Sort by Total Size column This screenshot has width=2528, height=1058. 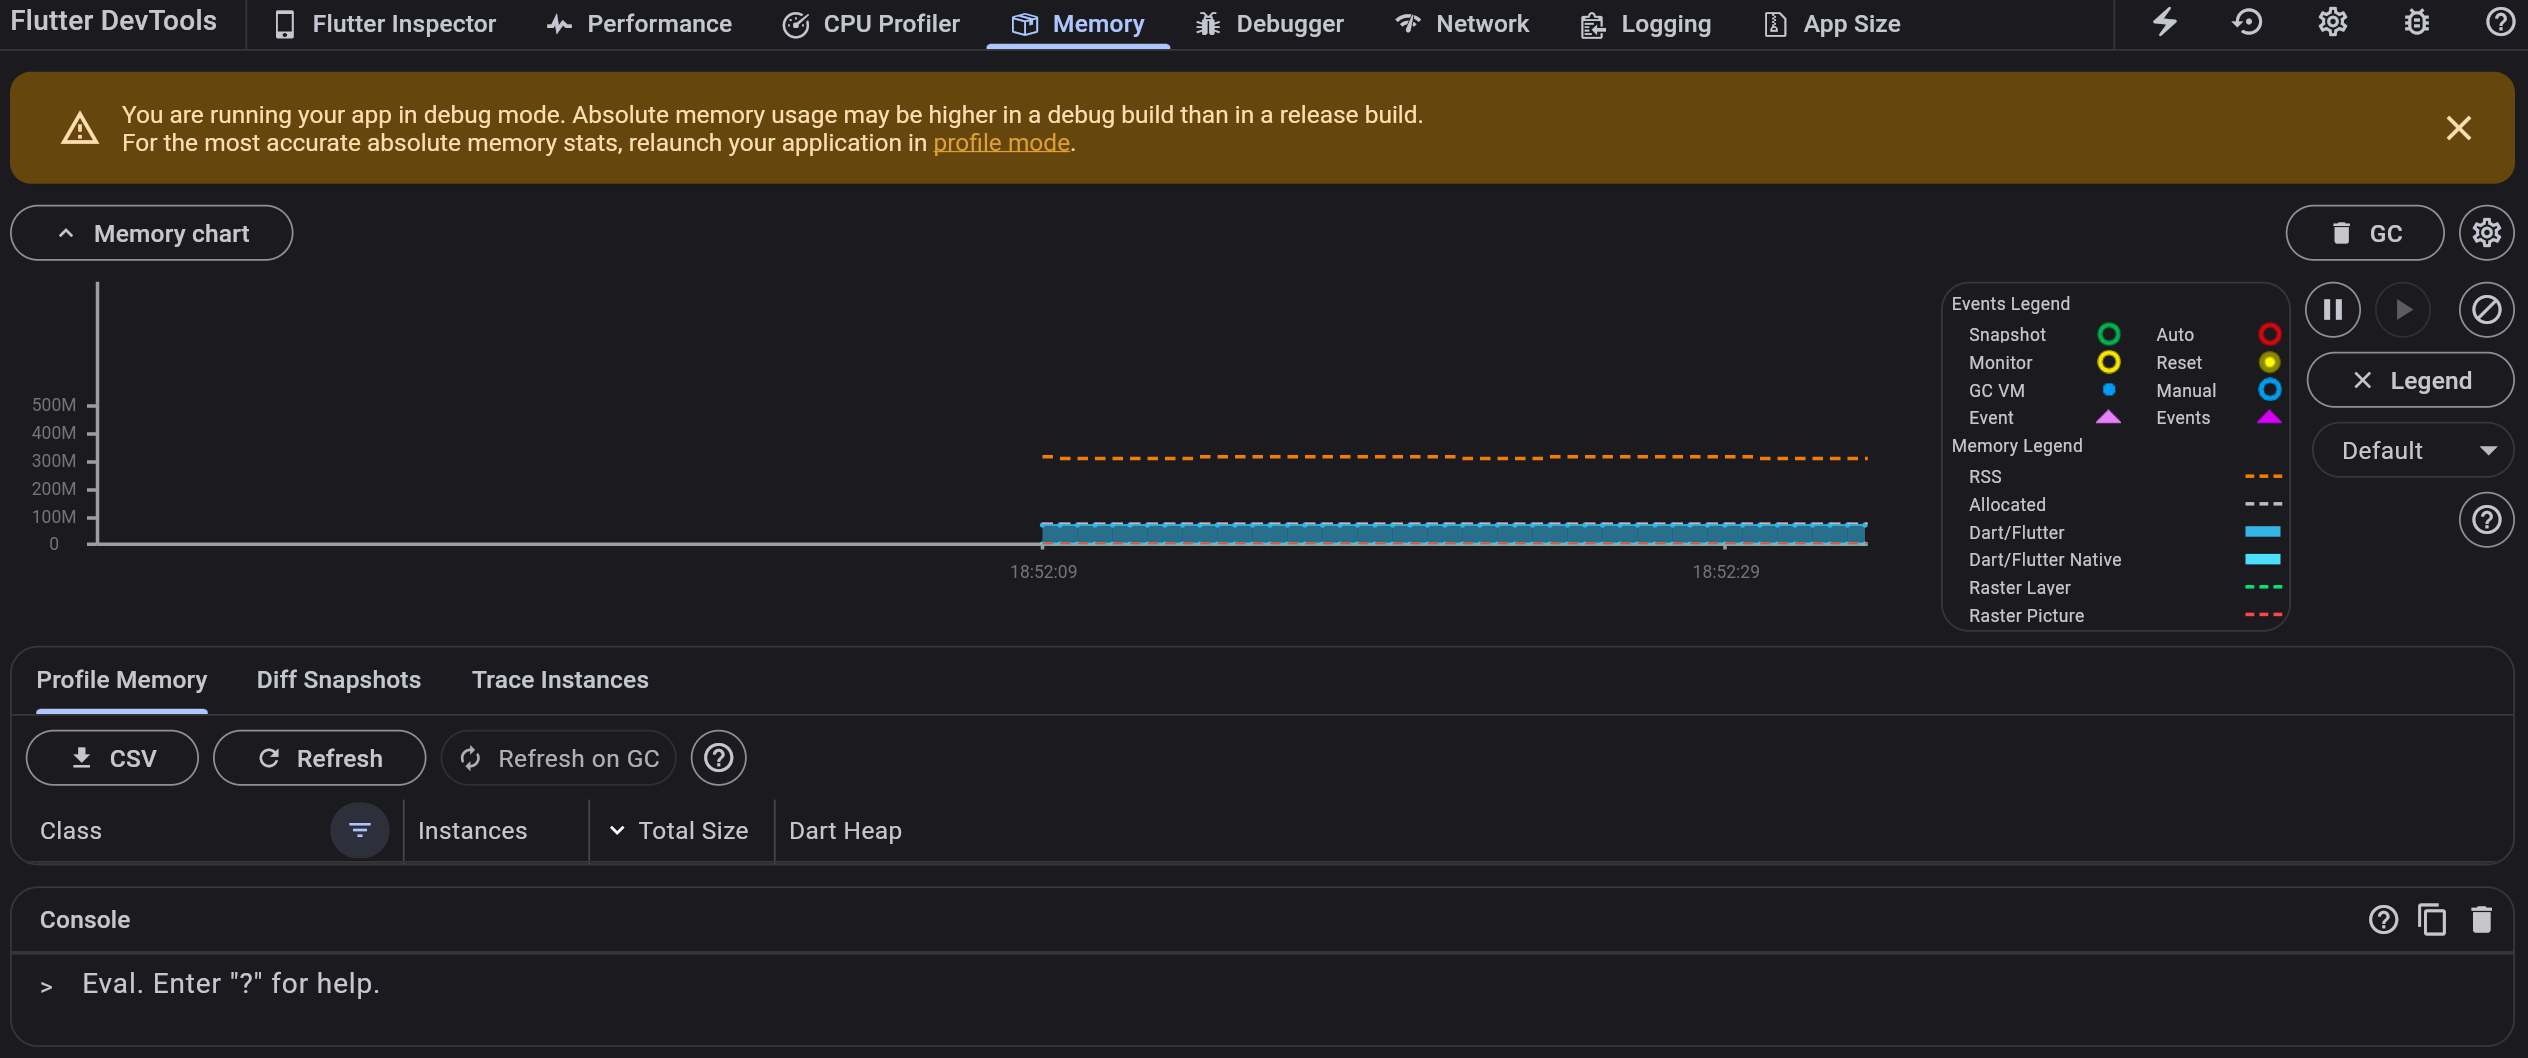click(x=680, y=830)
